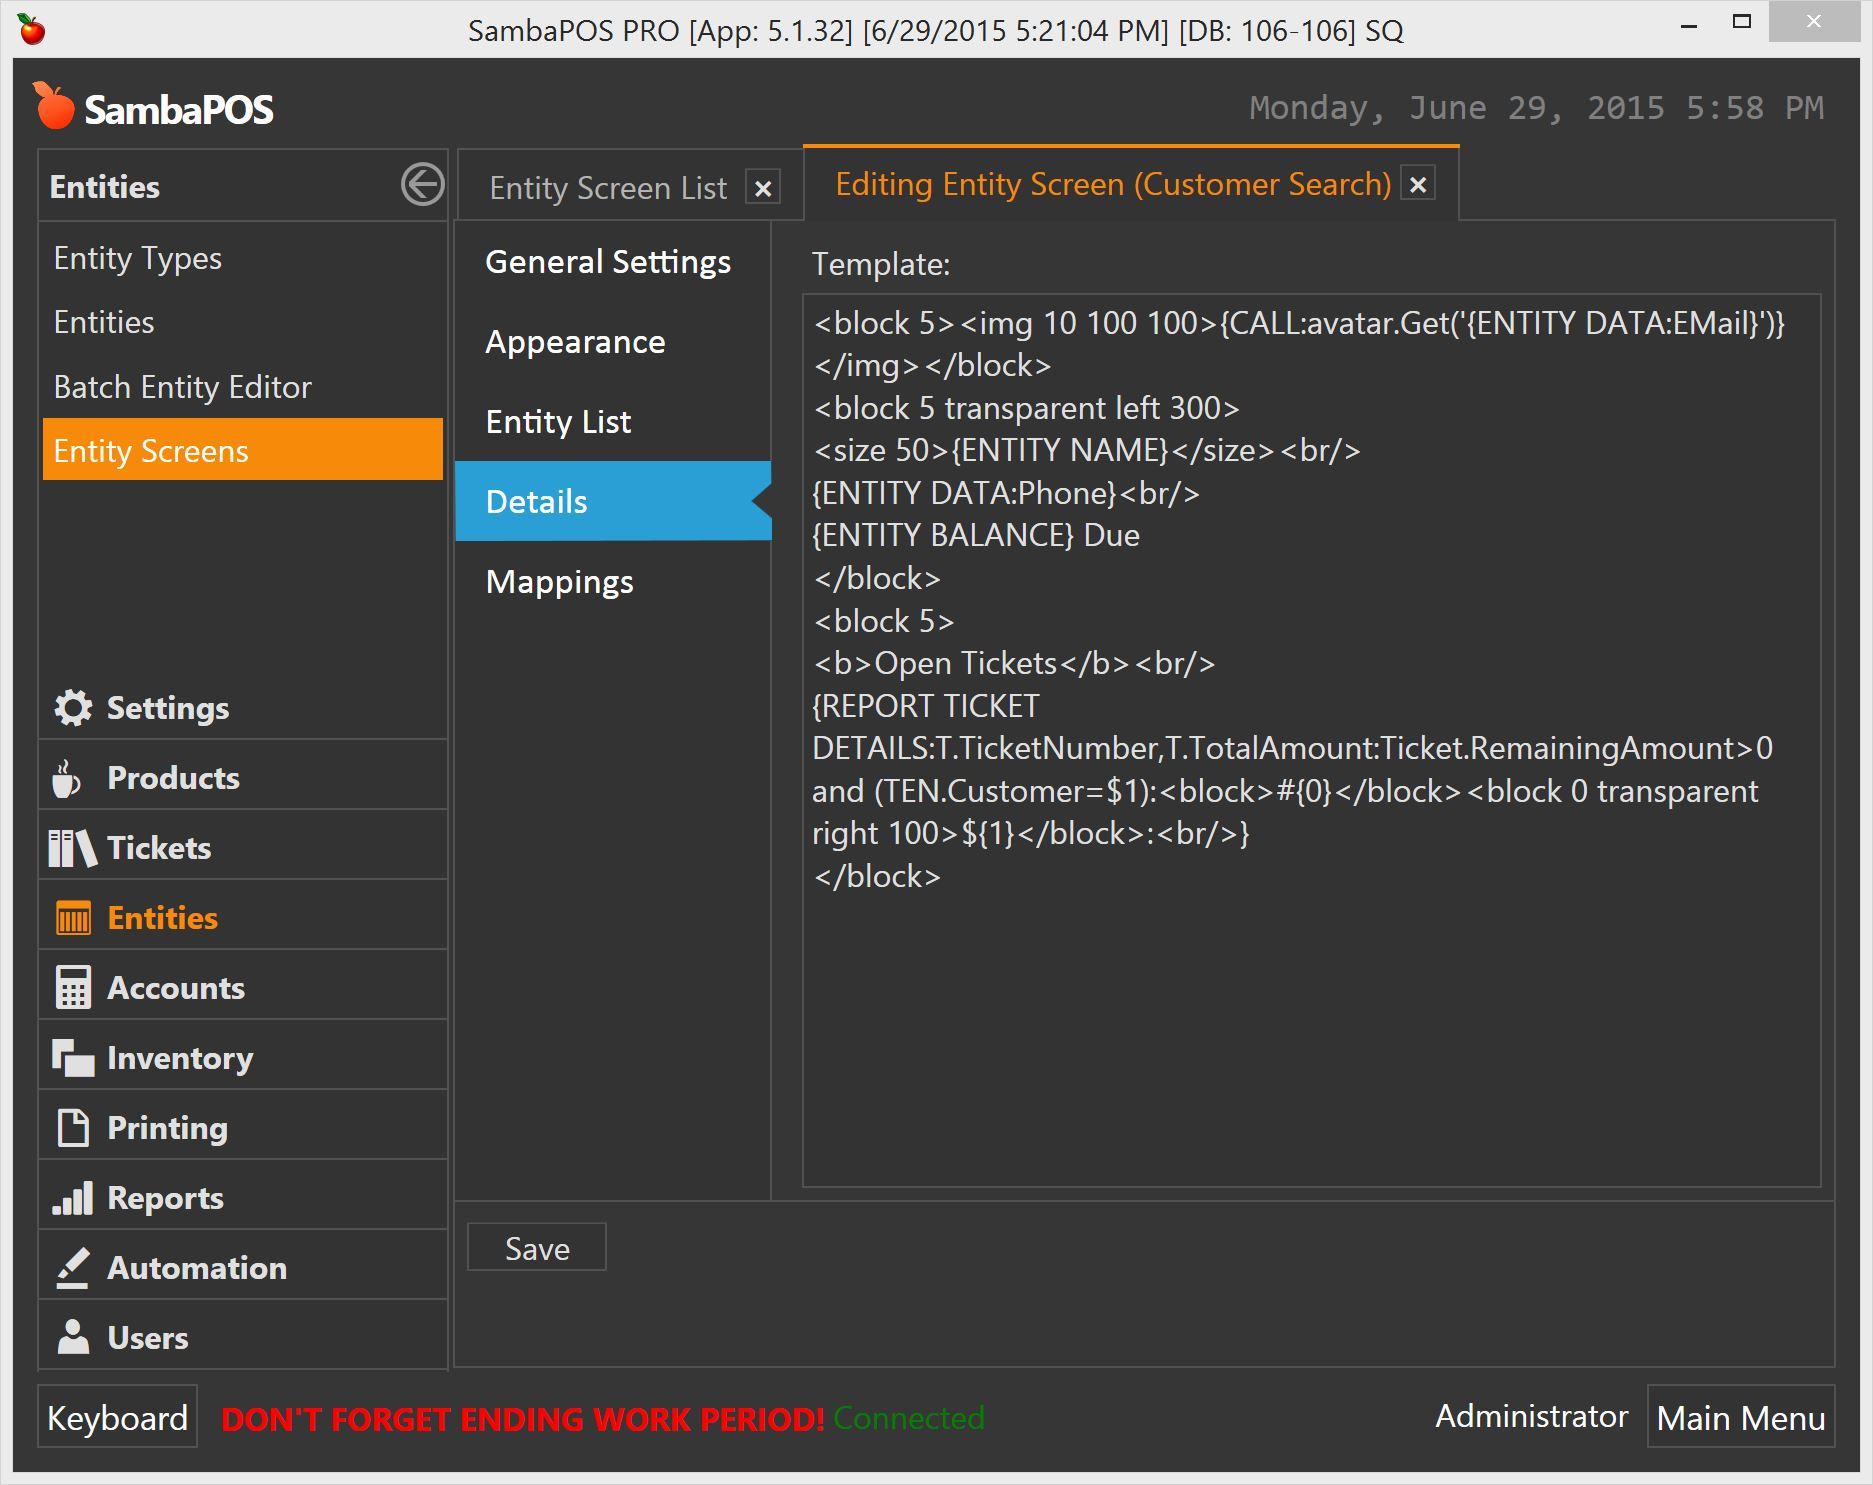
Task: Open the Inventory navigation label
Action: tap(180, 1058)
